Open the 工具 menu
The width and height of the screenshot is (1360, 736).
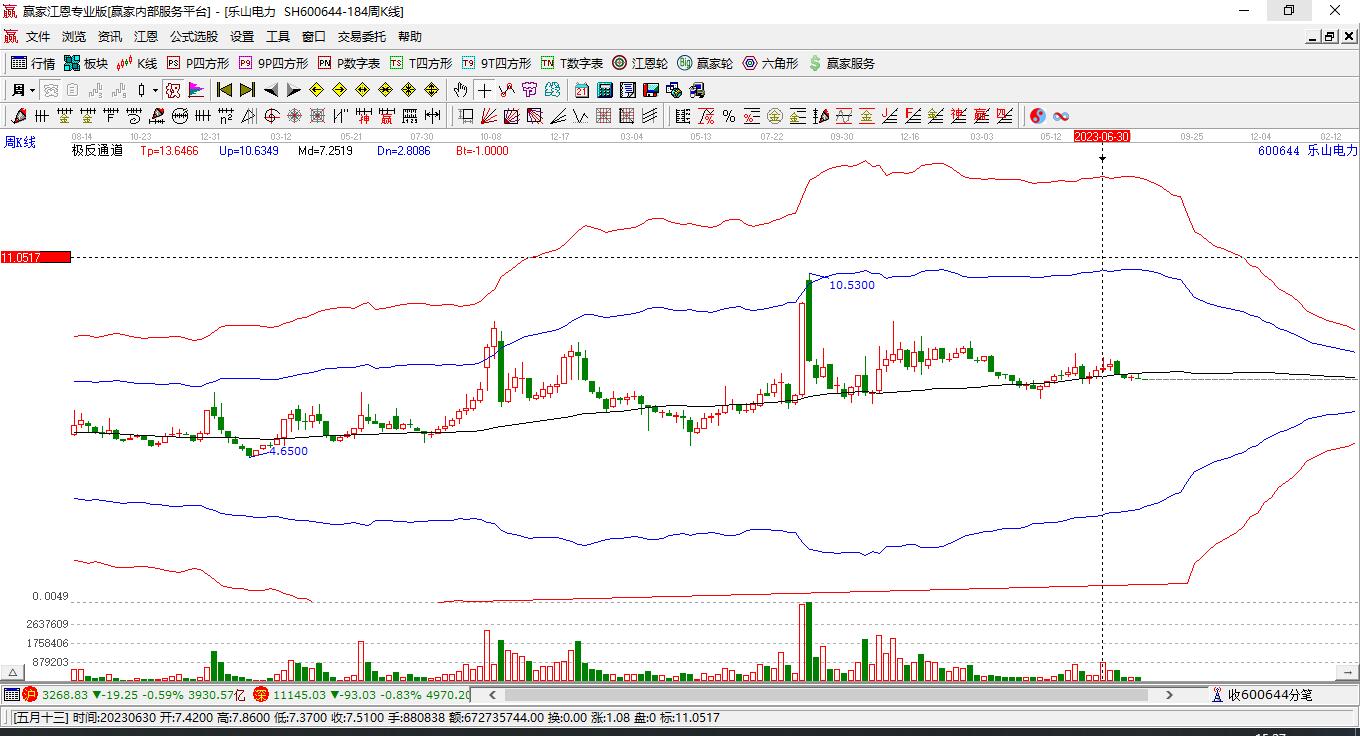click(x=278, y=36)
